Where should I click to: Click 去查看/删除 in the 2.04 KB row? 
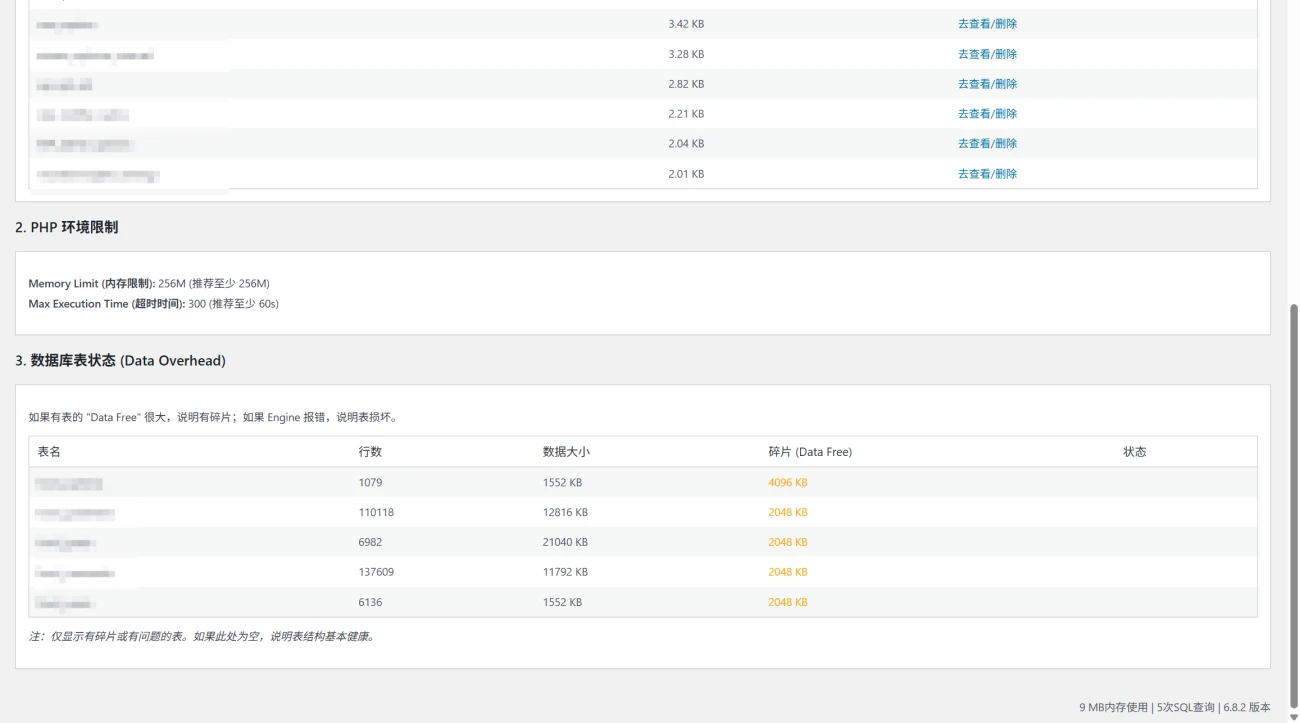[x=987, y=144]
